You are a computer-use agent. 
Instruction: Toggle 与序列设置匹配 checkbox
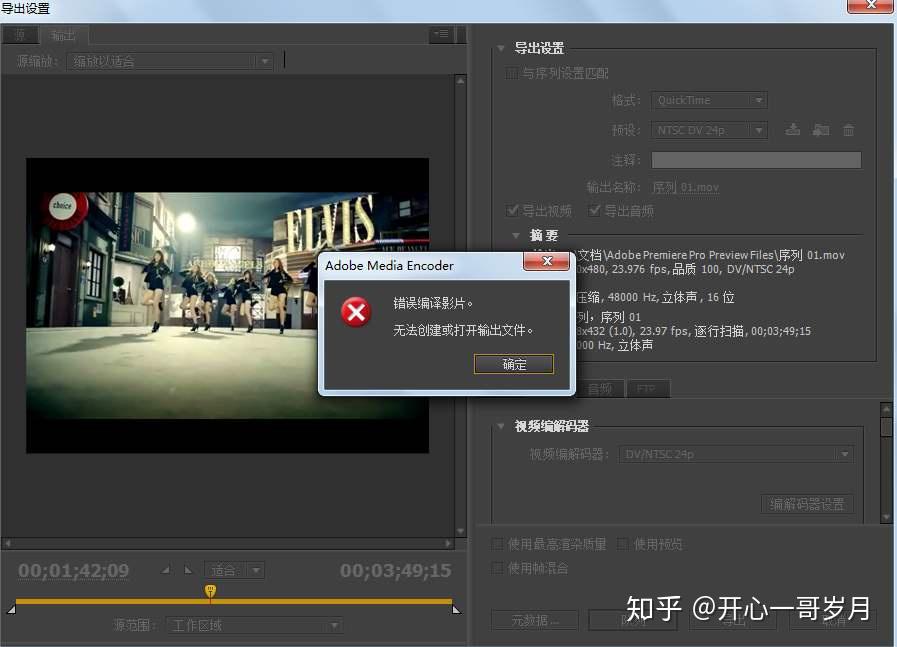click(x=512, y=73)
